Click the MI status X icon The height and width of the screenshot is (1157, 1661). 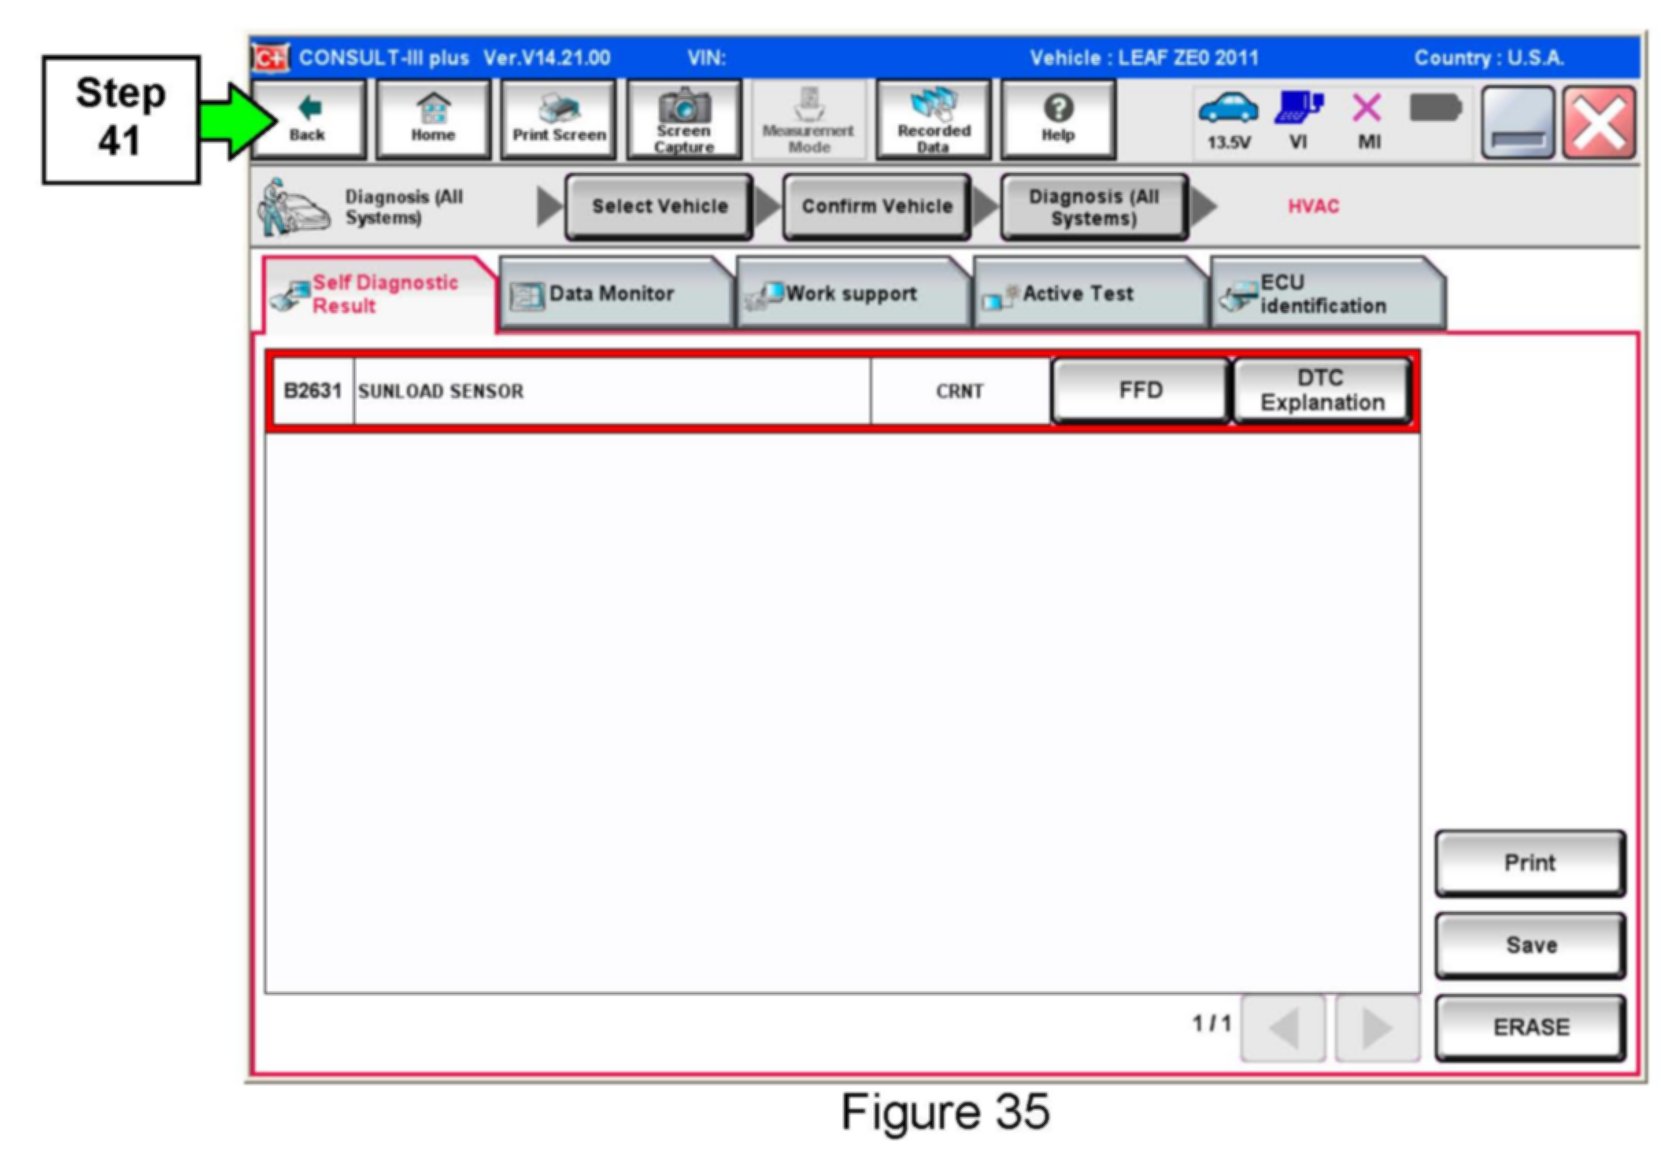coord(1368,119)
